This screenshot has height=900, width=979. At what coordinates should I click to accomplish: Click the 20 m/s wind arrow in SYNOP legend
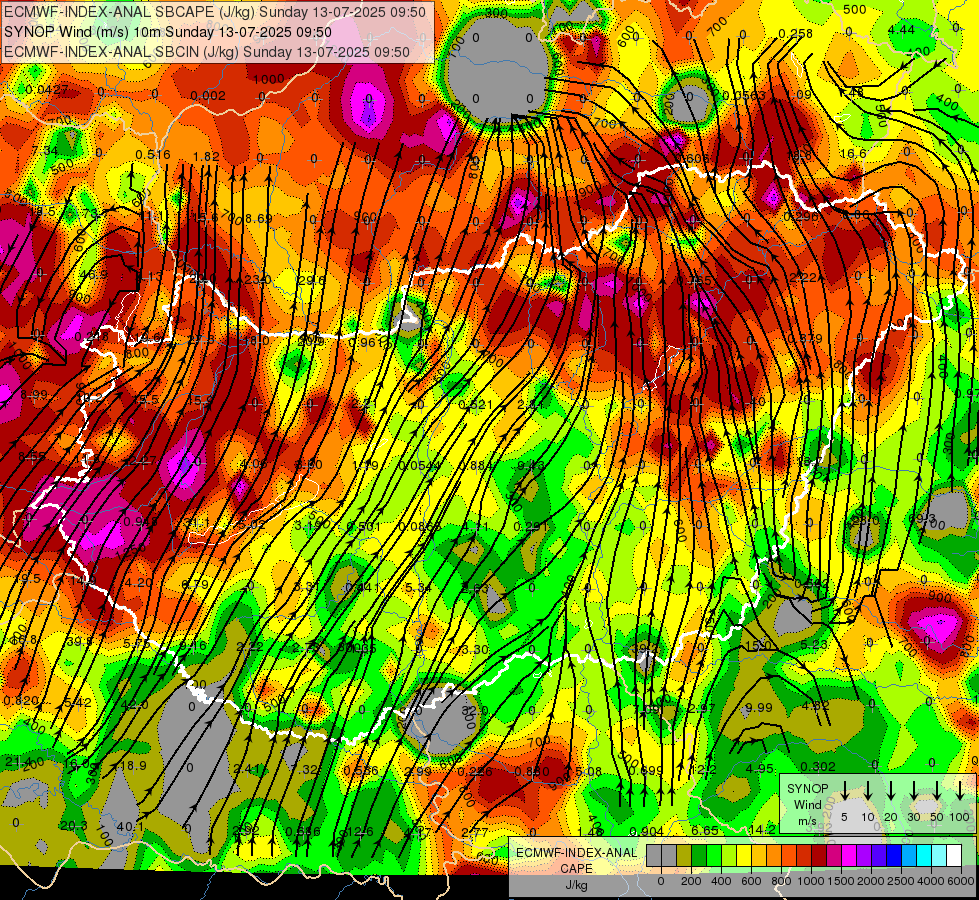(891, 789)
